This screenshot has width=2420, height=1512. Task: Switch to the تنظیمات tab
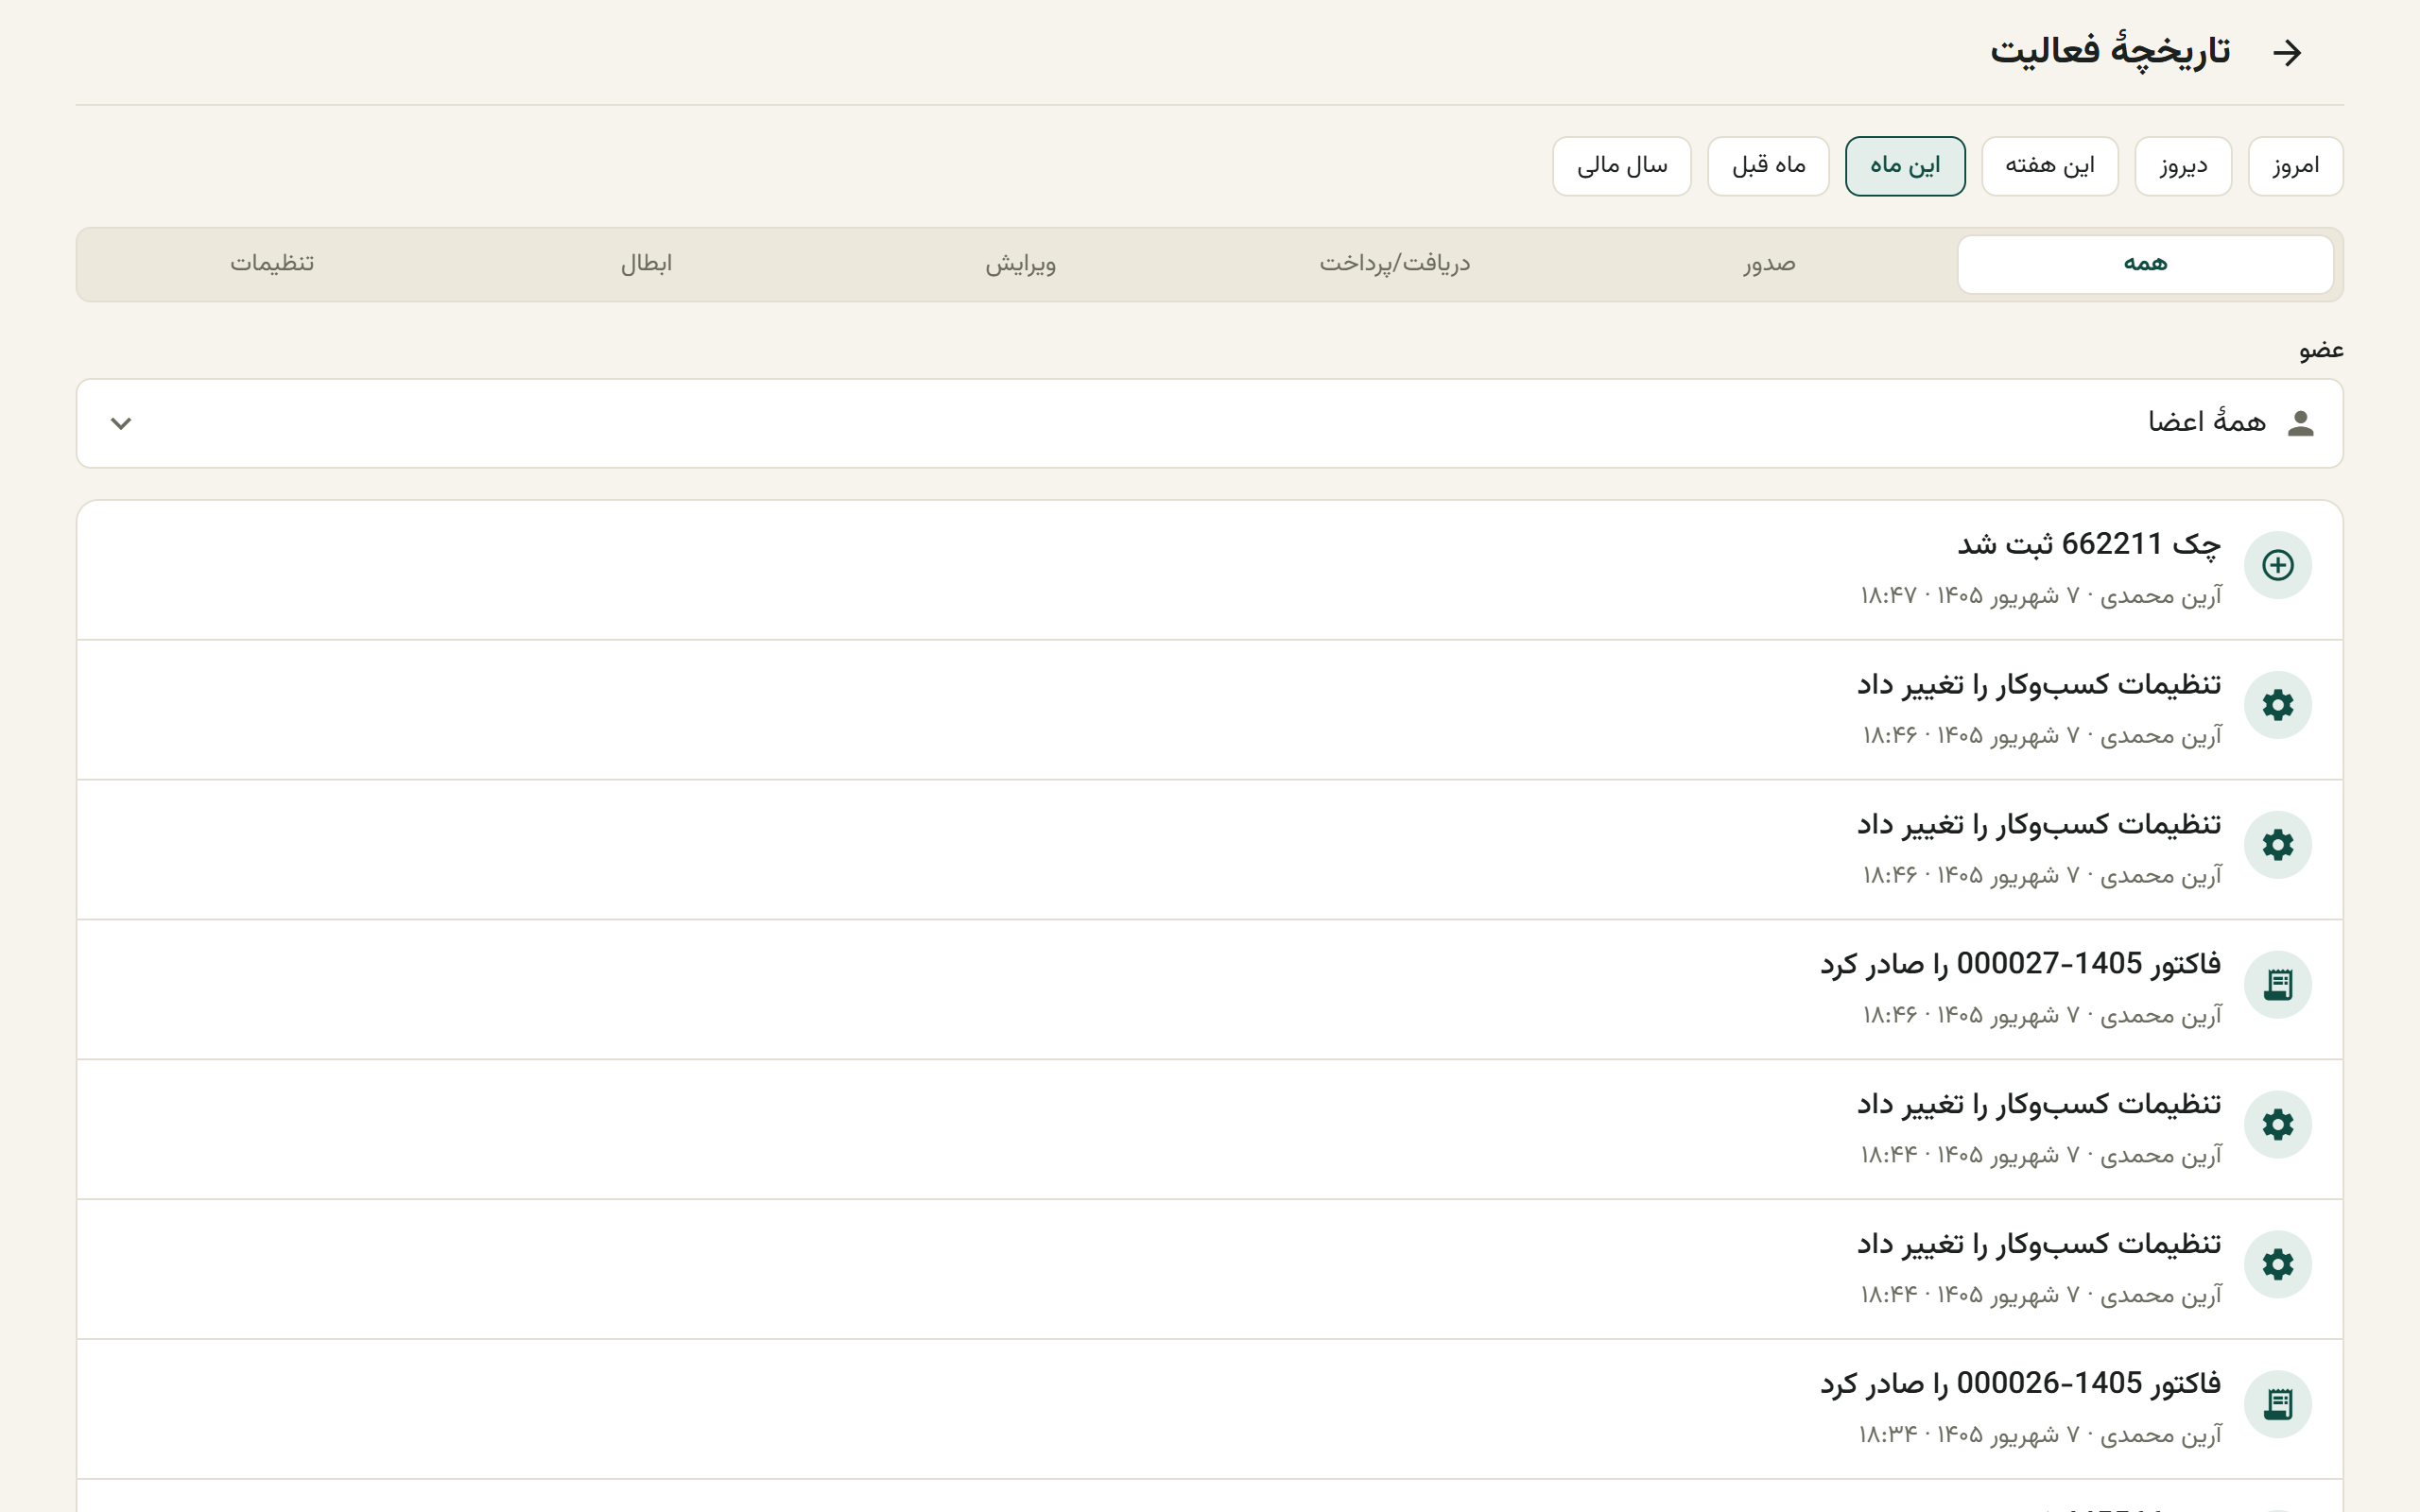pos(272,264)
